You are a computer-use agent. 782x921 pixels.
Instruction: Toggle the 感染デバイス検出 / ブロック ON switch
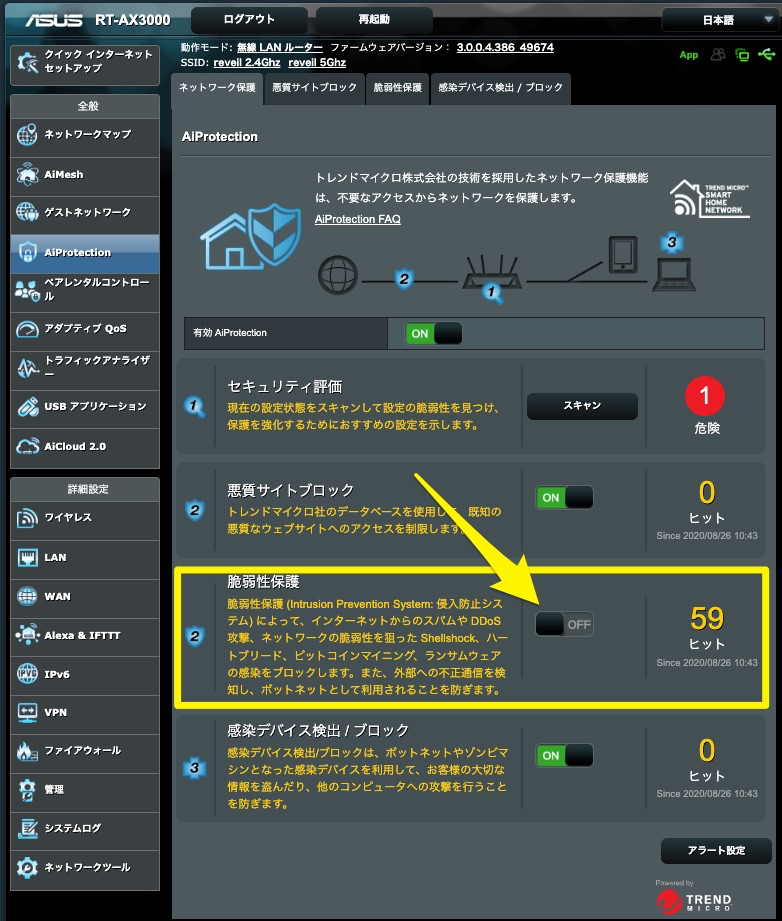564,755
